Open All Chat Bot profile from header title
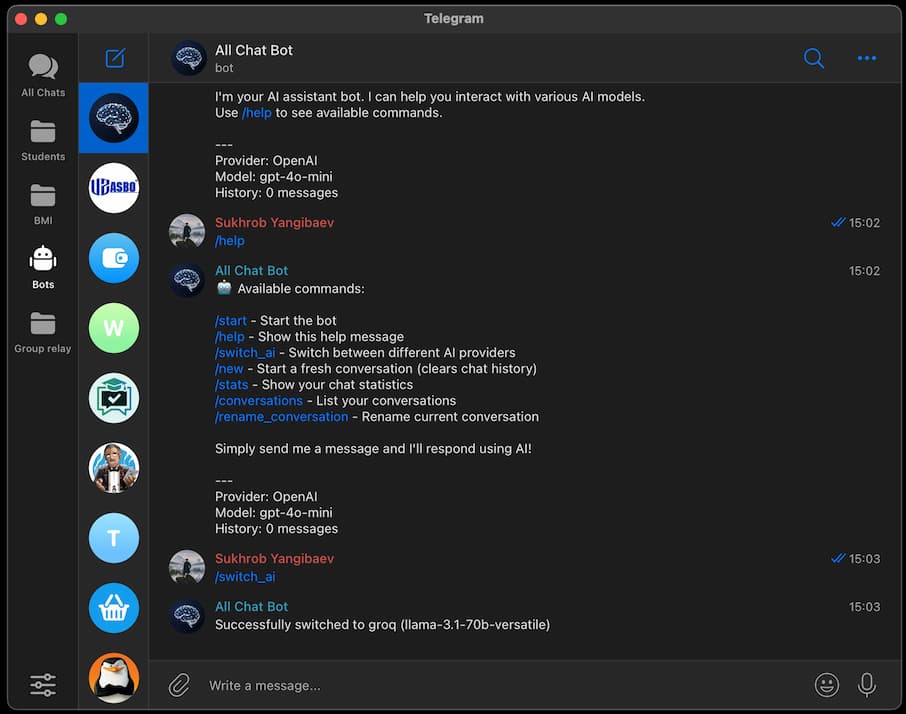This screenshot has width=906, height=714. point(254,50)
